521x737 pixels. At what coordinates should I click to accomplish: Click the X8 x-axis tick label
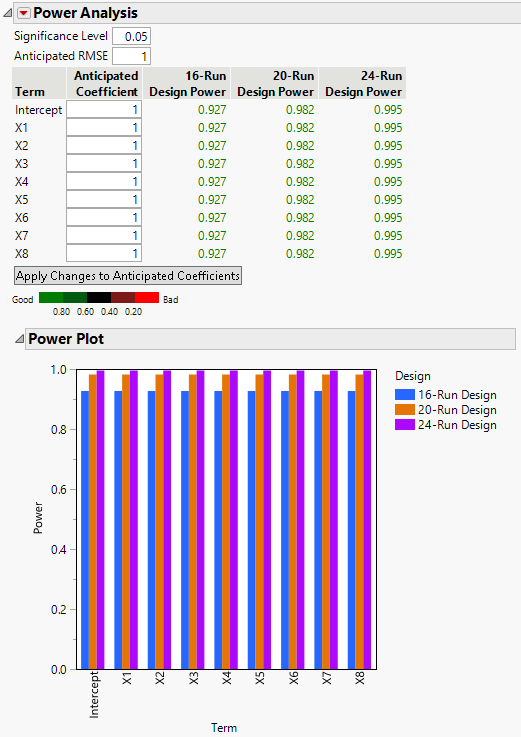pos(360,678)
